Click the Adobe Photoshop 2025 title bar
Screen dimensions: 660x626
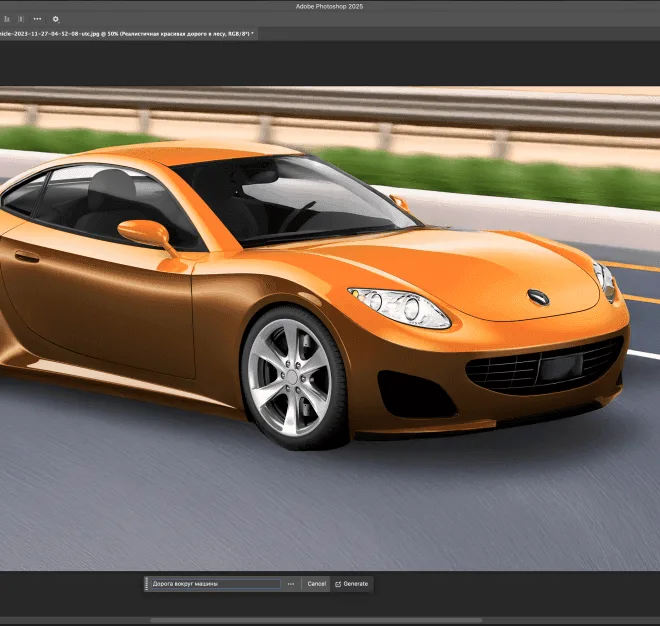click(330, 6)
